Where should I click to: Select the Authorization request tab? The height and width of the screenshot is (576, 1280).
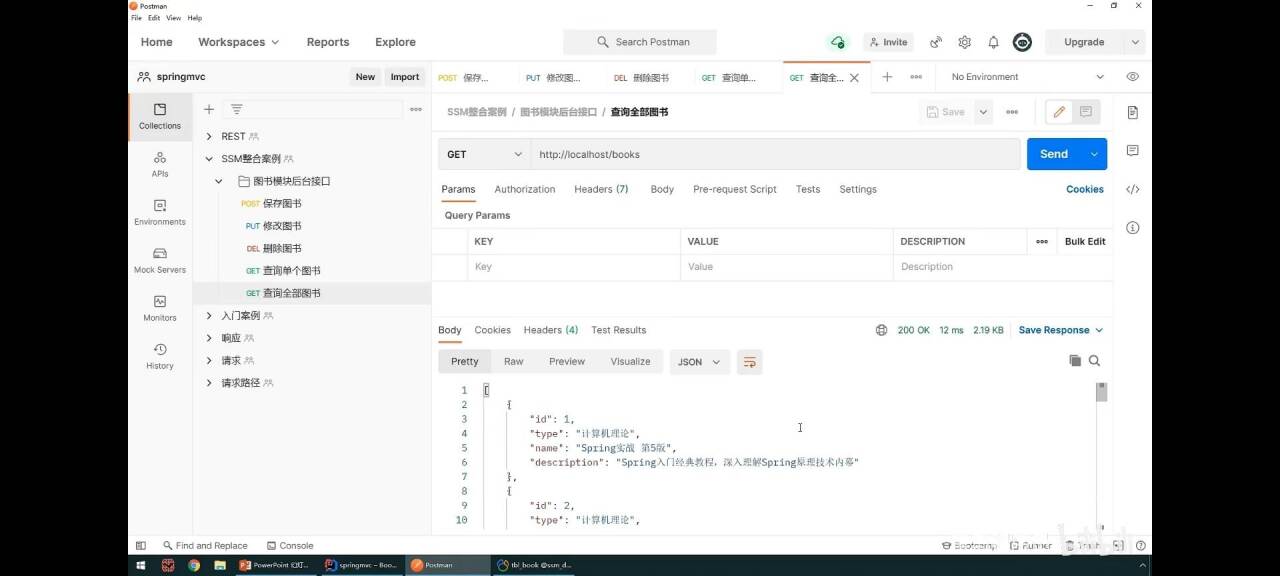tap(524, 189)
